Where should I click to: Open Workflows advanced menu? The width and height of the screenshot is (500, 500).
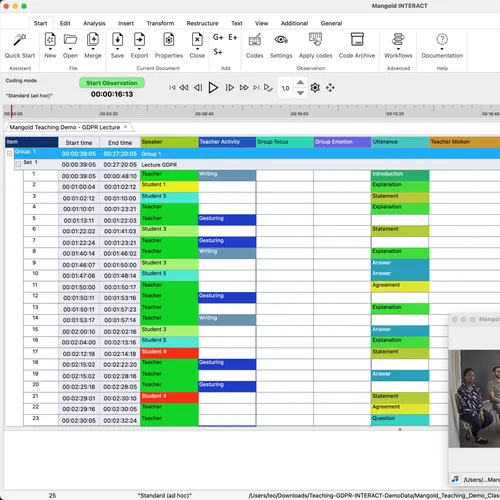click(398, 39)
